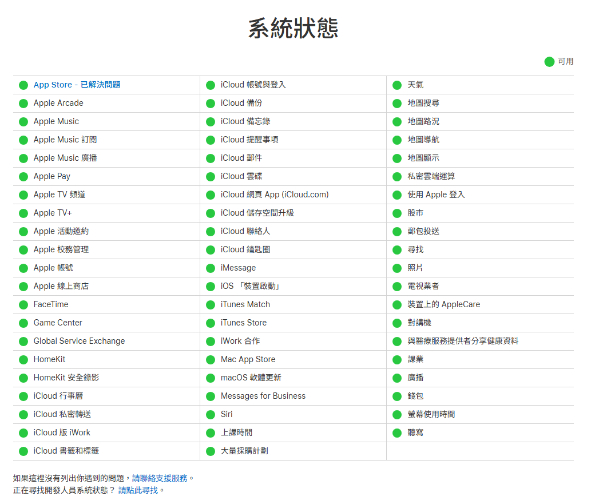Viewport: 591px width, 500px height.
Task: Click the 系統狀態 page heading
Action: 293,28
